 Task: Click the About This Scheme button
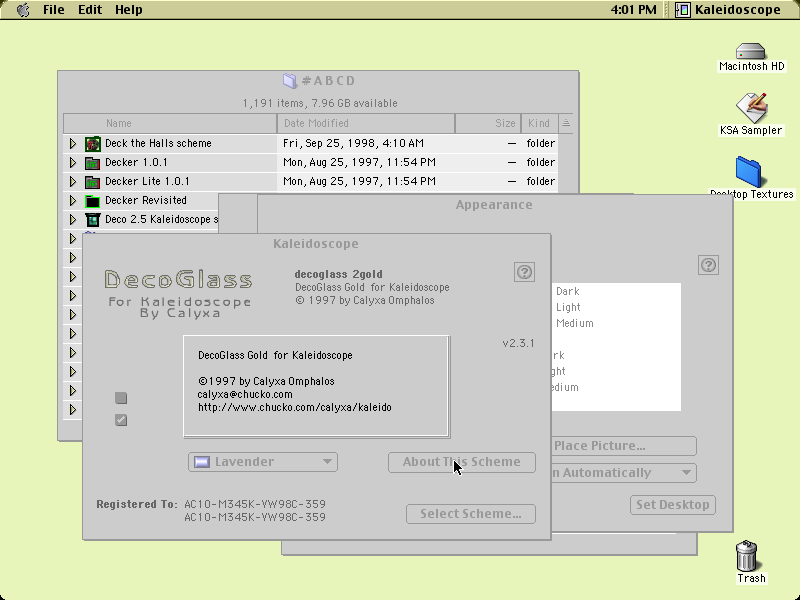[x=462, y=462]
